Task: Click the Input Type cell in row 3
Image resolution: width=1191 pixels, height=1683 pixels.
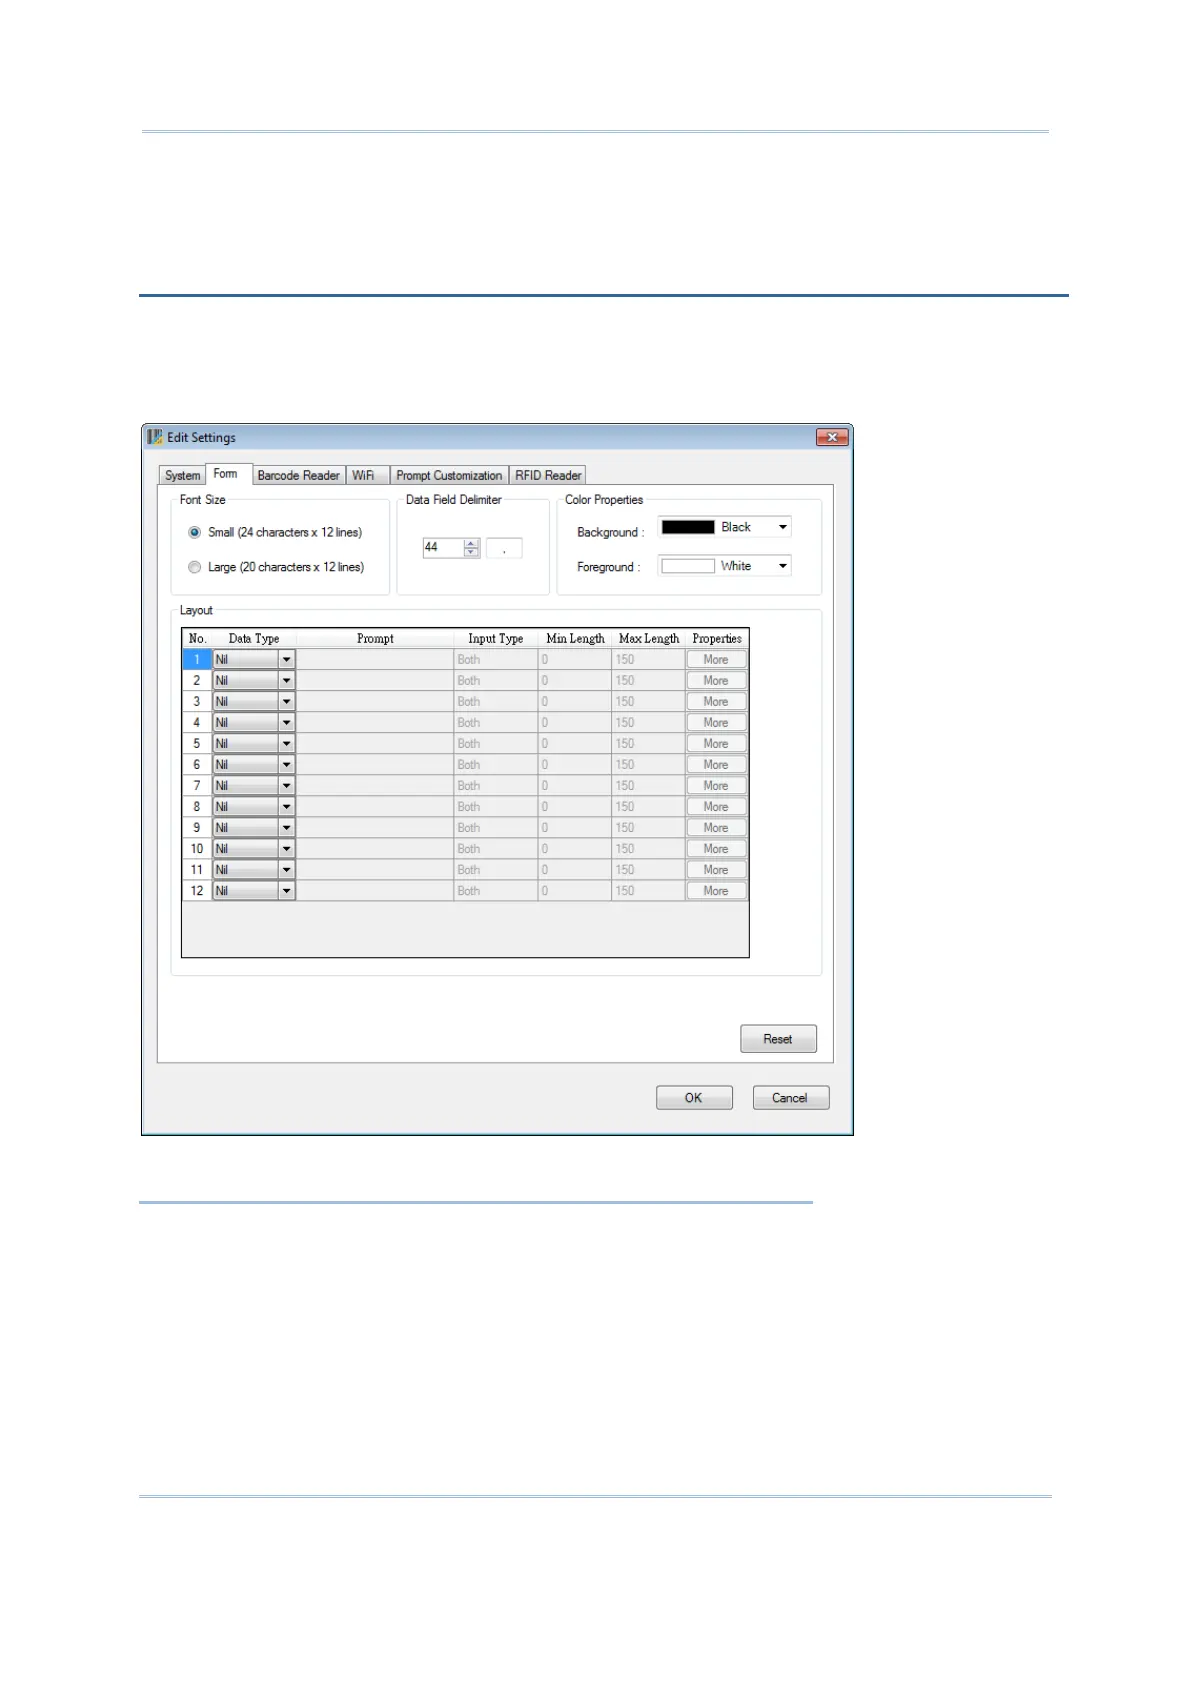Action: [x=496, y=702]
